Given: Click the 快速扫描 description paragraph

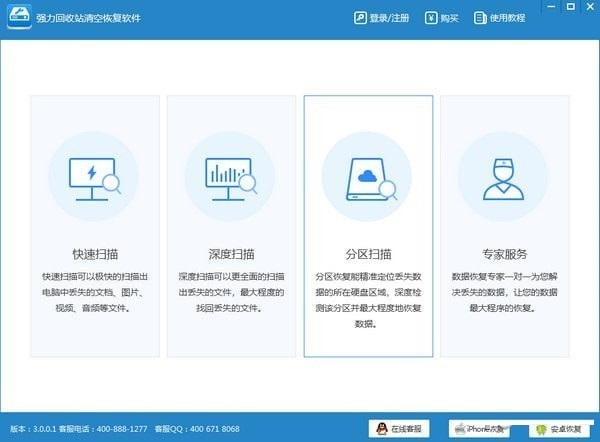Looking at the screenshot, I should coord(95,292).
